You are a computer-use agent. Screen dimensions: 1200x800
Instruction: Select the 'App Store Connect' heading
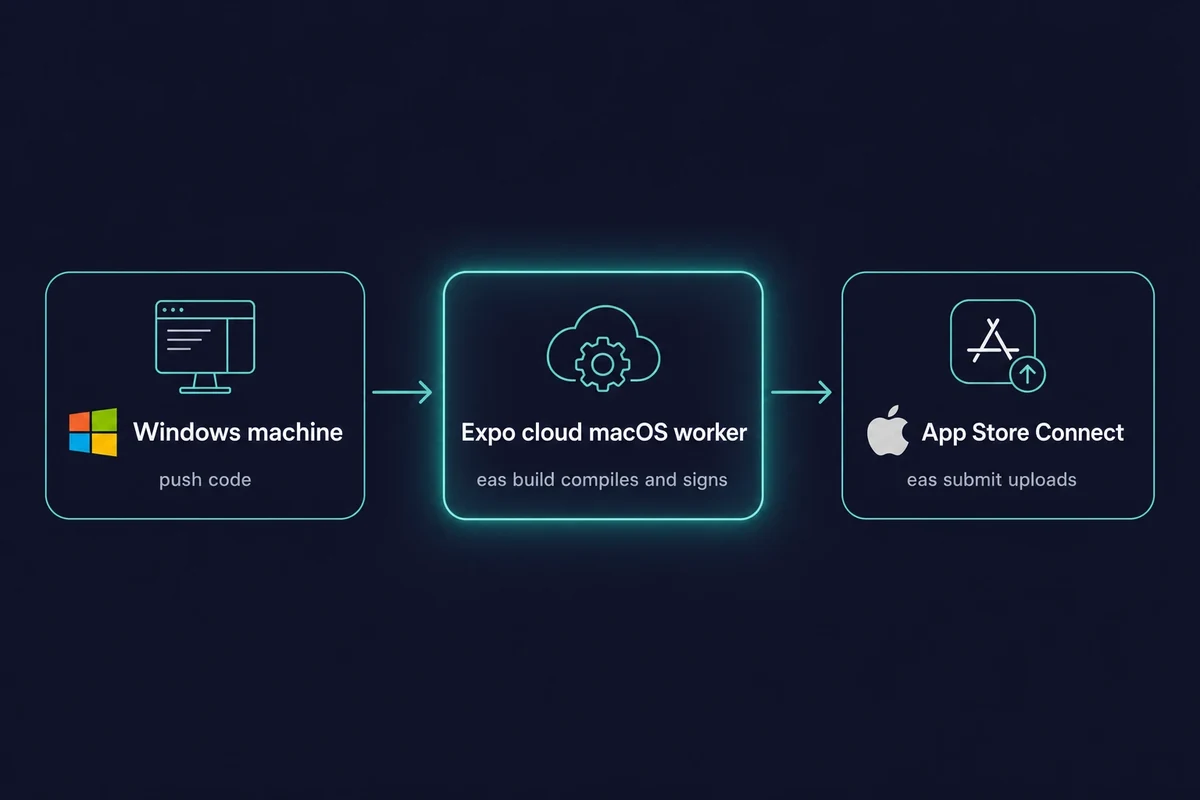click(x=1023, y=433)
